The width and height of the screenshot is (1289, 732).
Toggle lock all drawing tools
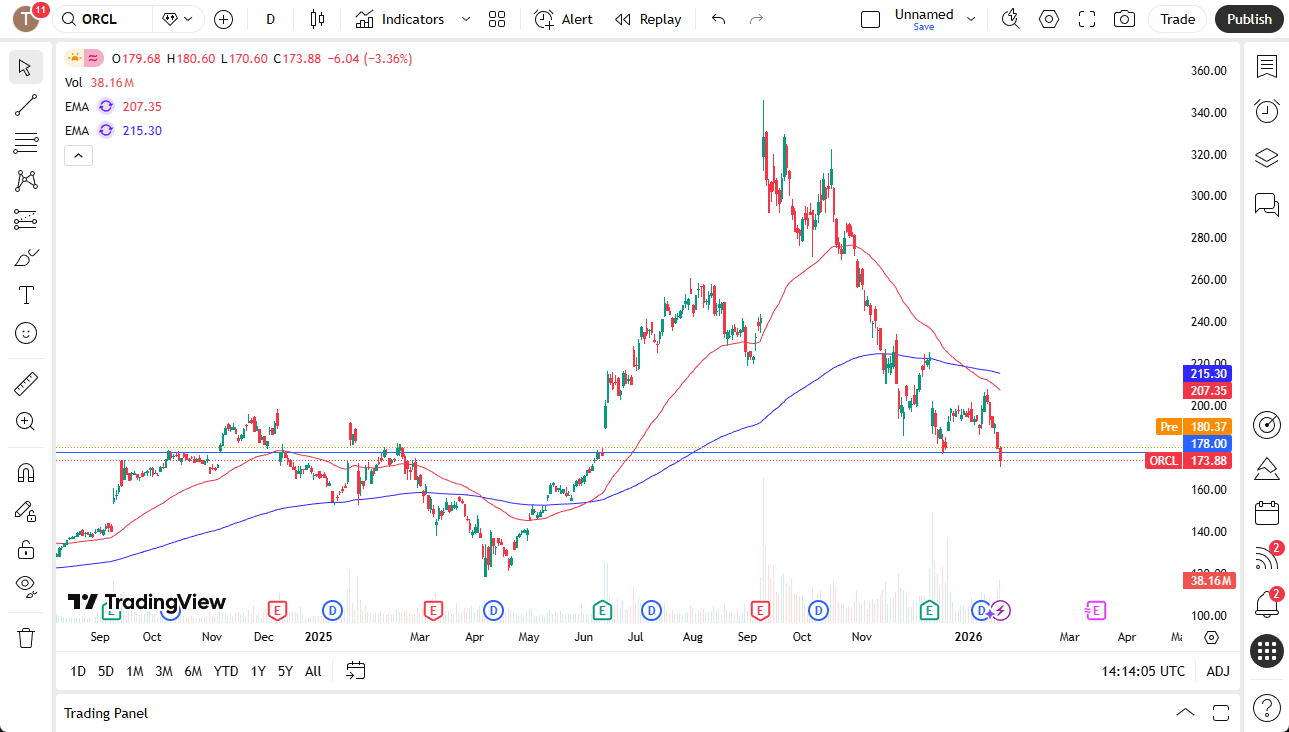26,548
